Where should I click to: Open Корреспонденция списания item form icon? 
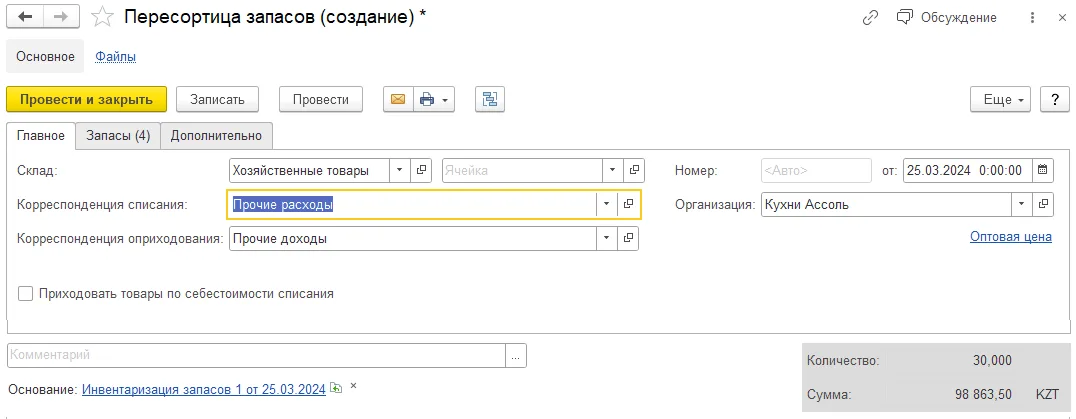click(628, 204)
